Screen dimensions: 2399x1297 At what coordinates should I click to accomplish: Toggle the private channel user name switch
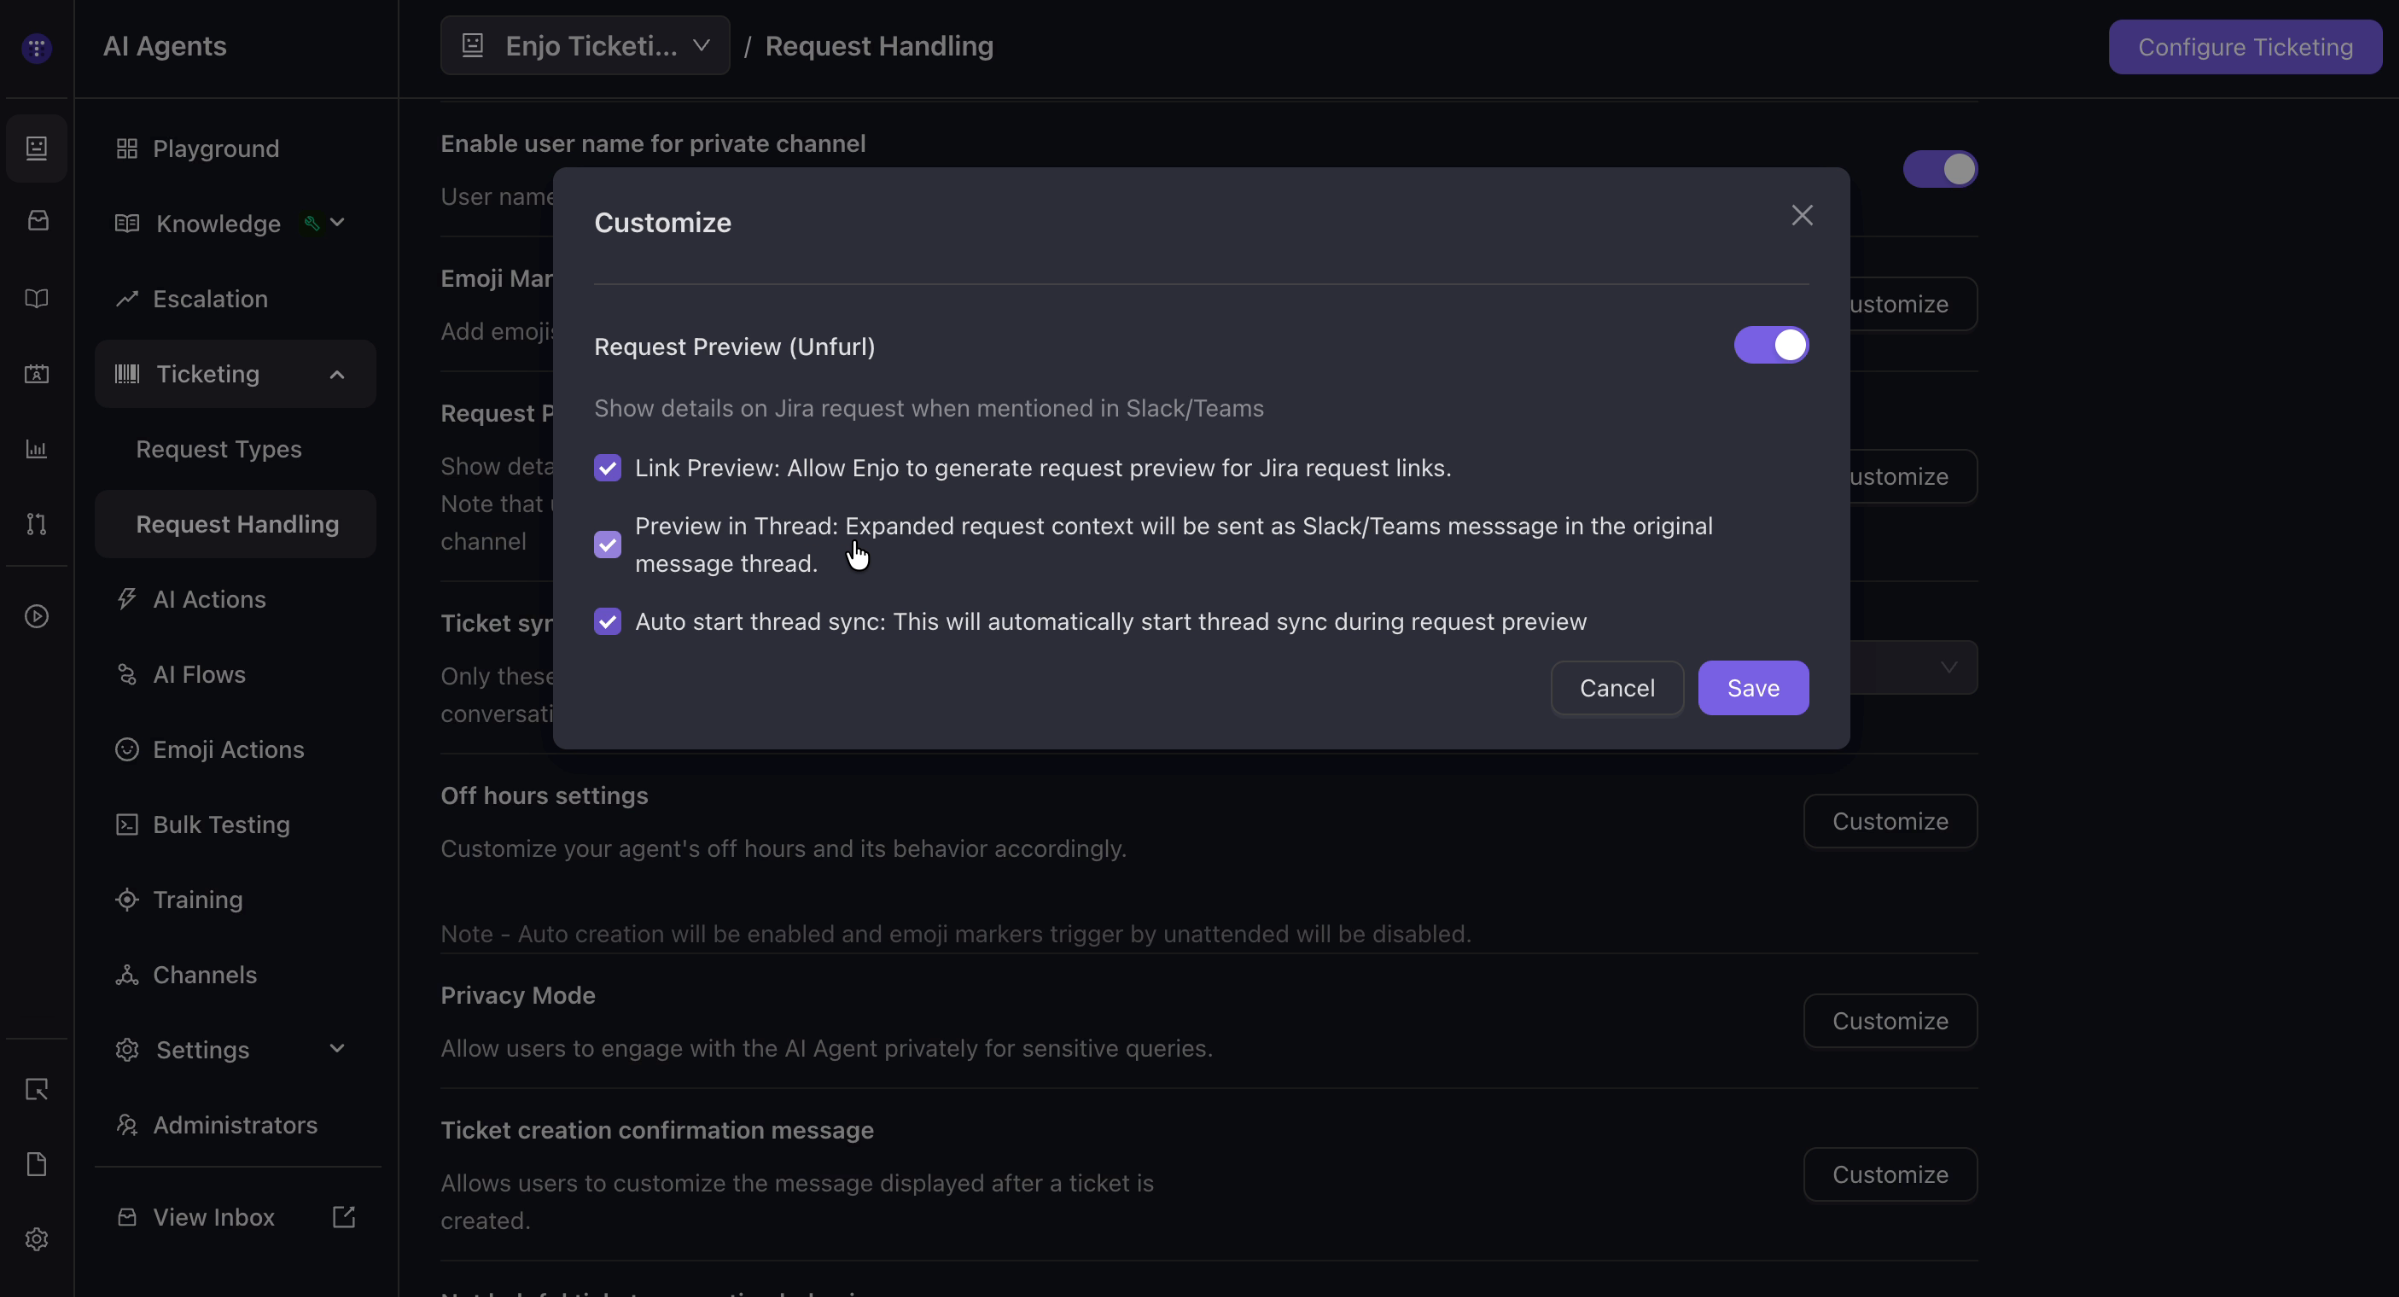pos(1940,169)
